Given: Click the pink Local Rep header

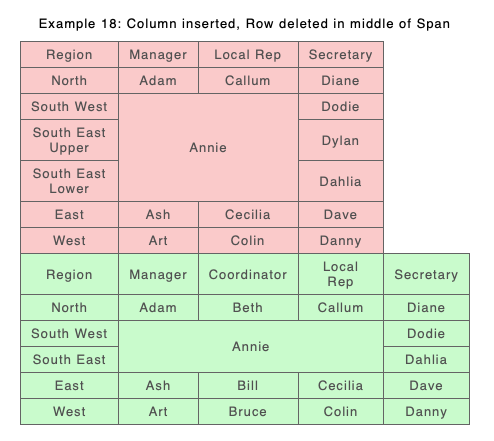Looking at the screenshot, I should pyautogui.click(x=248, y=54).
